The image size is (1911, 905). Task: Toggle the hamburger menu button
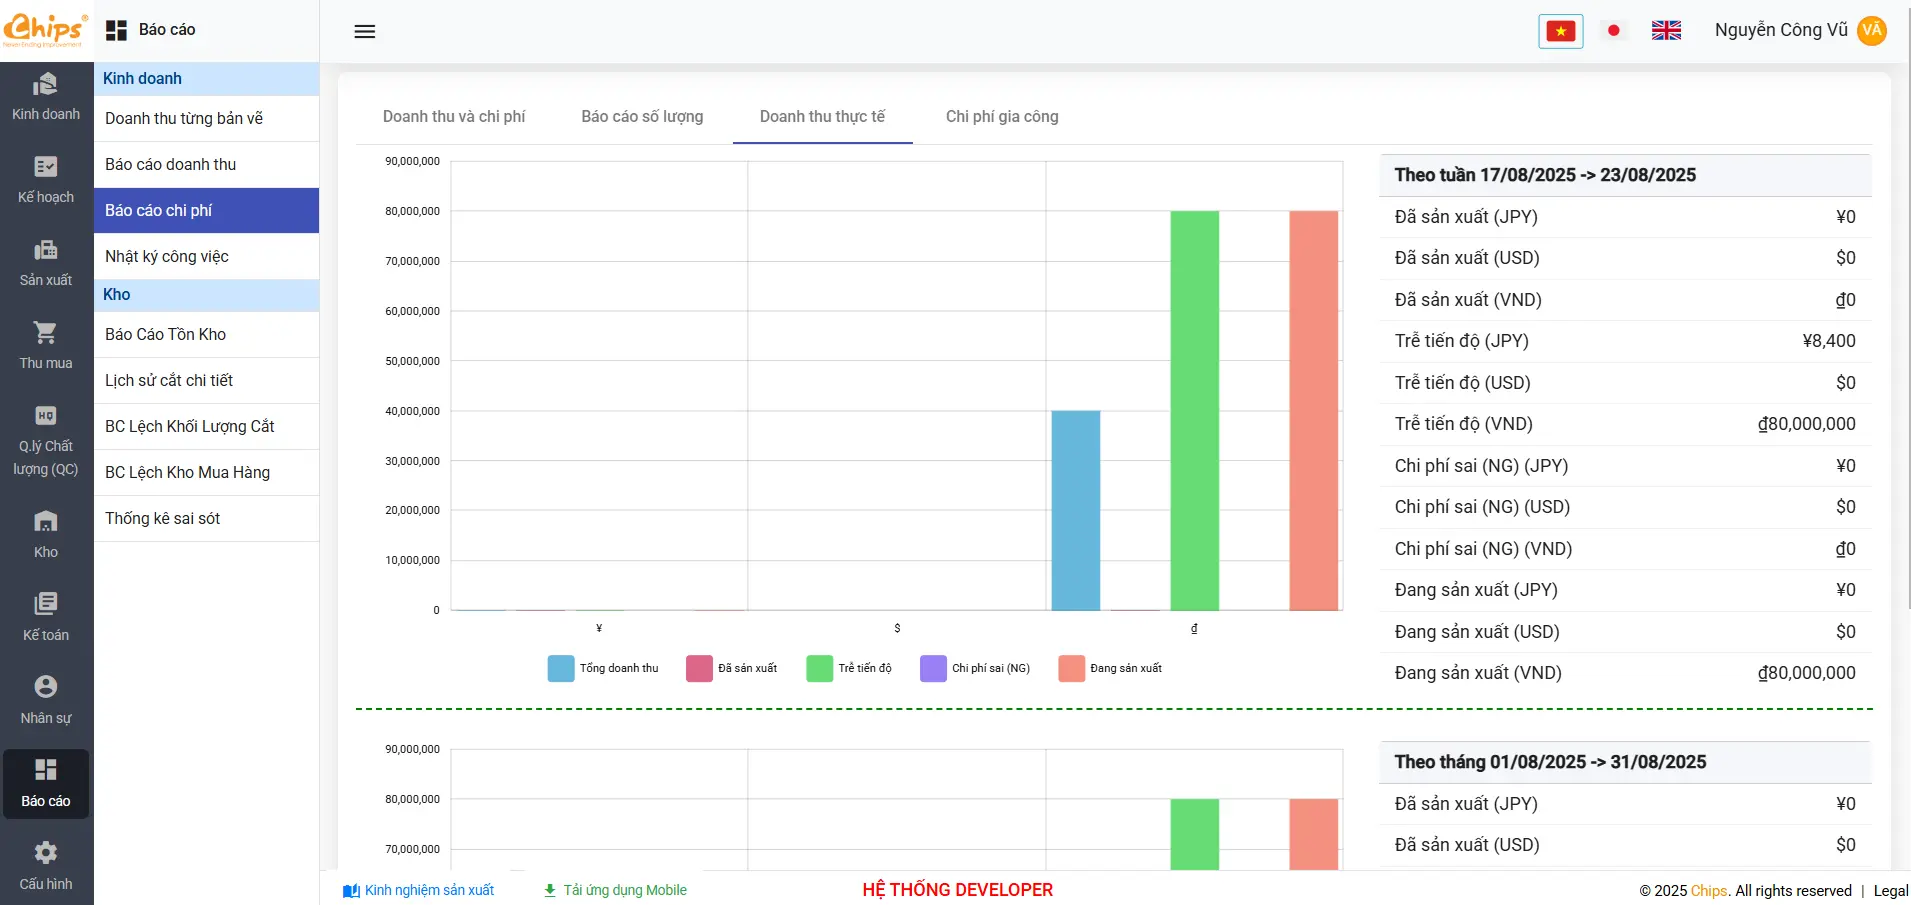click(365, 31)
